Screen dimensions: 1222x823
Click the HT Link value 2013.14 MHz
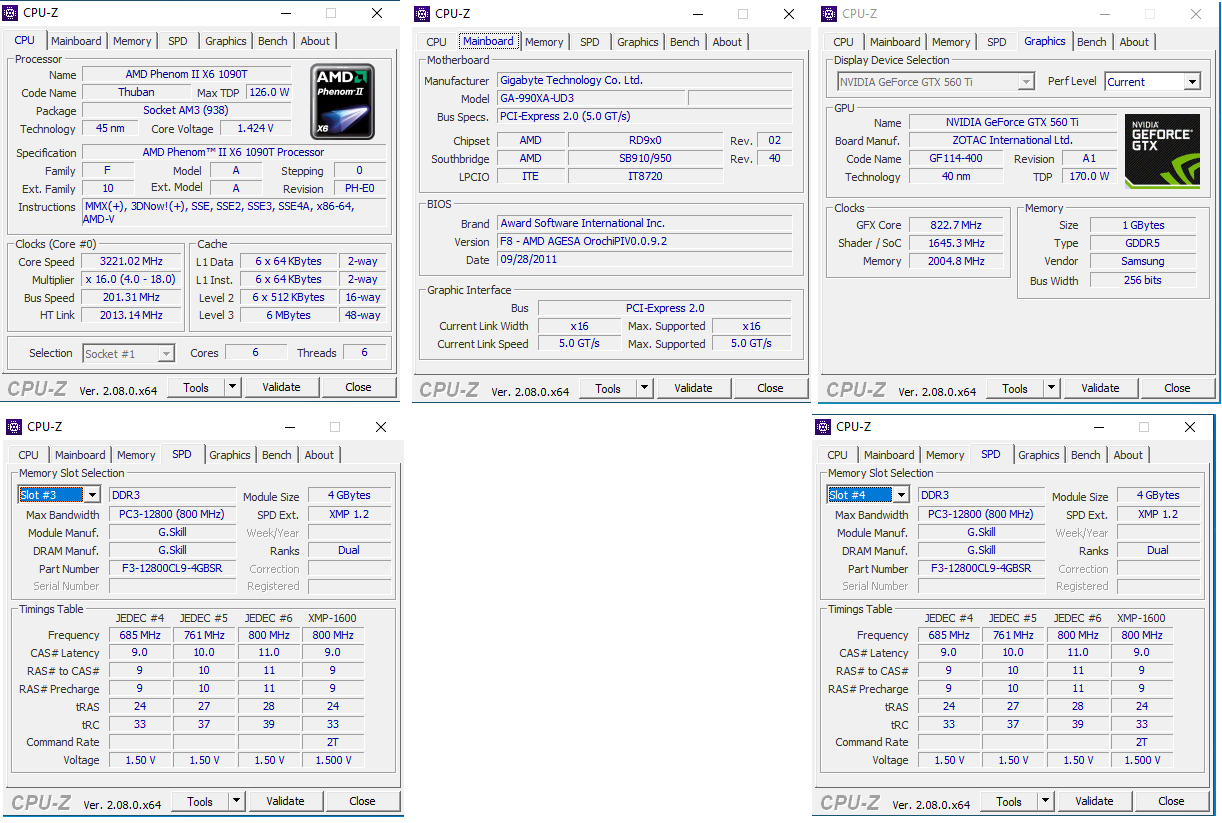pos(132,316)
